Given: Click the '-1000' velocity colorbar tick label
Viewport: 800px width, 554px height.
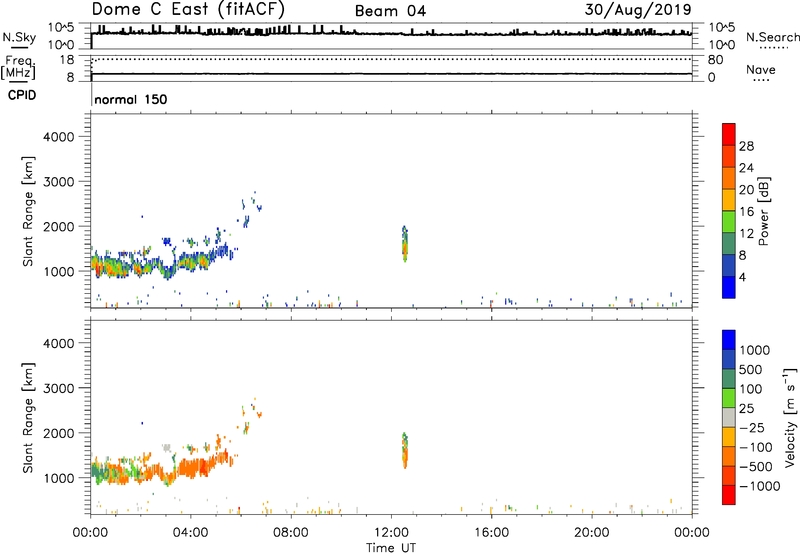Looking at the screenshot, I should pyautogui.click(x=759, y=486).
